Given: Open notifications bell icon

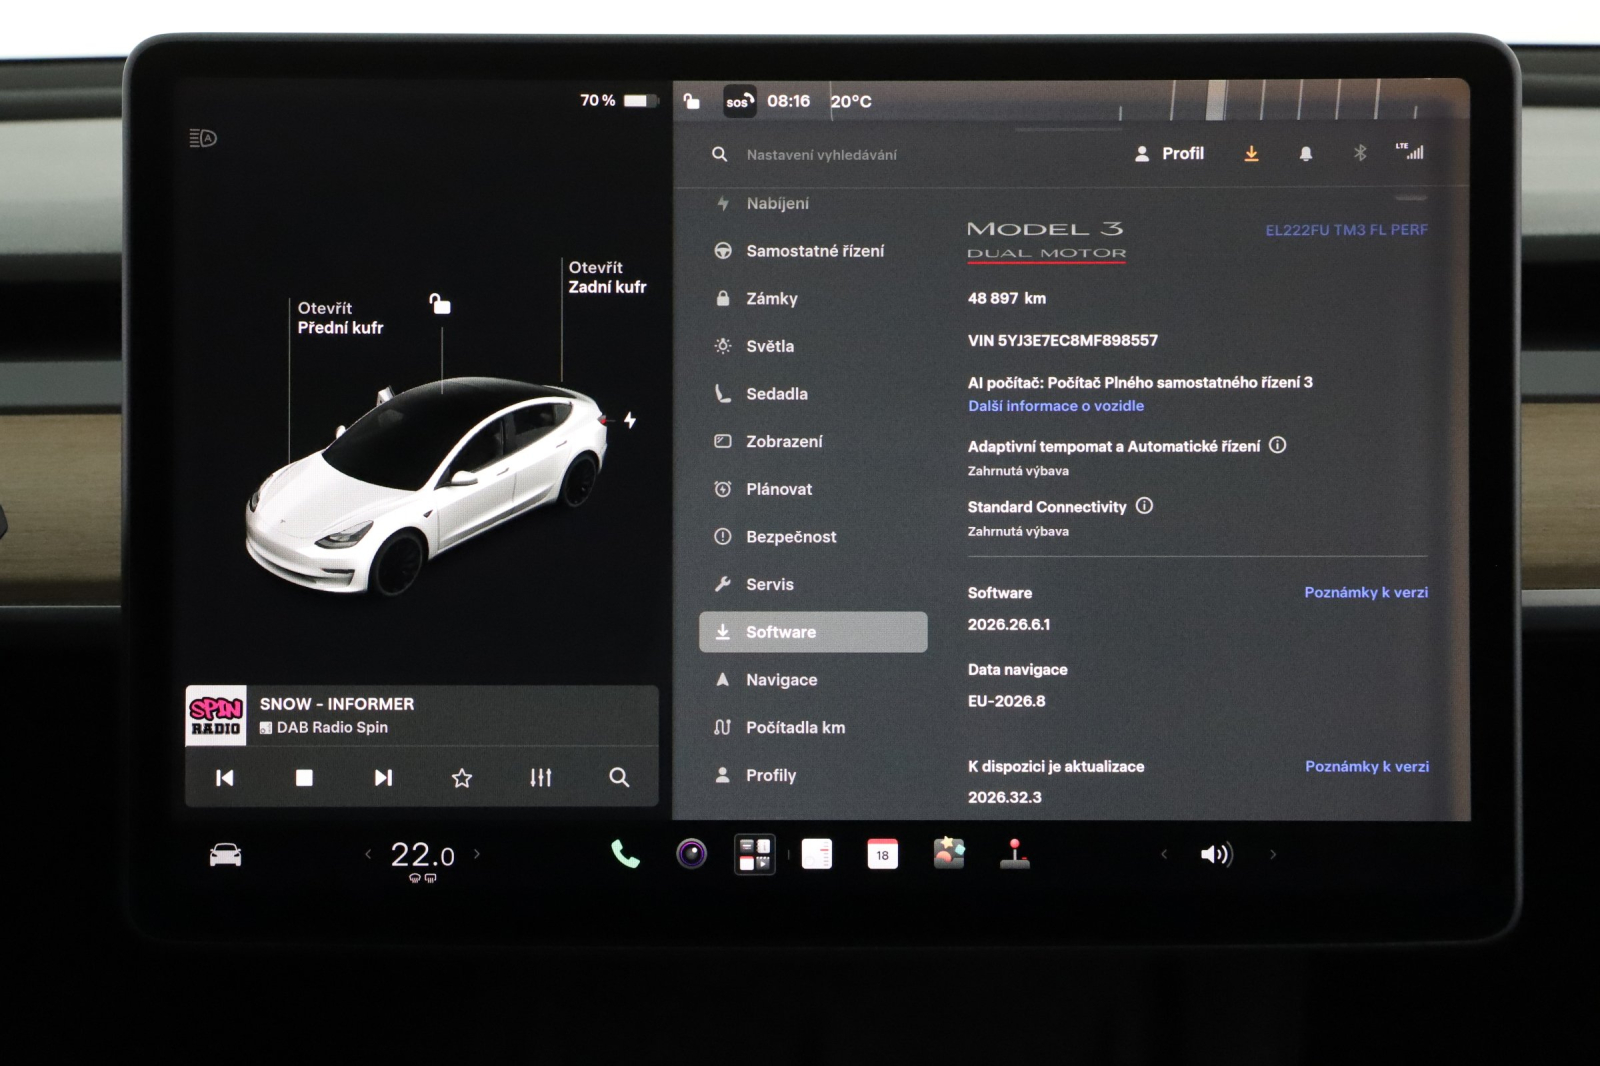Looking at the screenshot, I should 1305,153.
